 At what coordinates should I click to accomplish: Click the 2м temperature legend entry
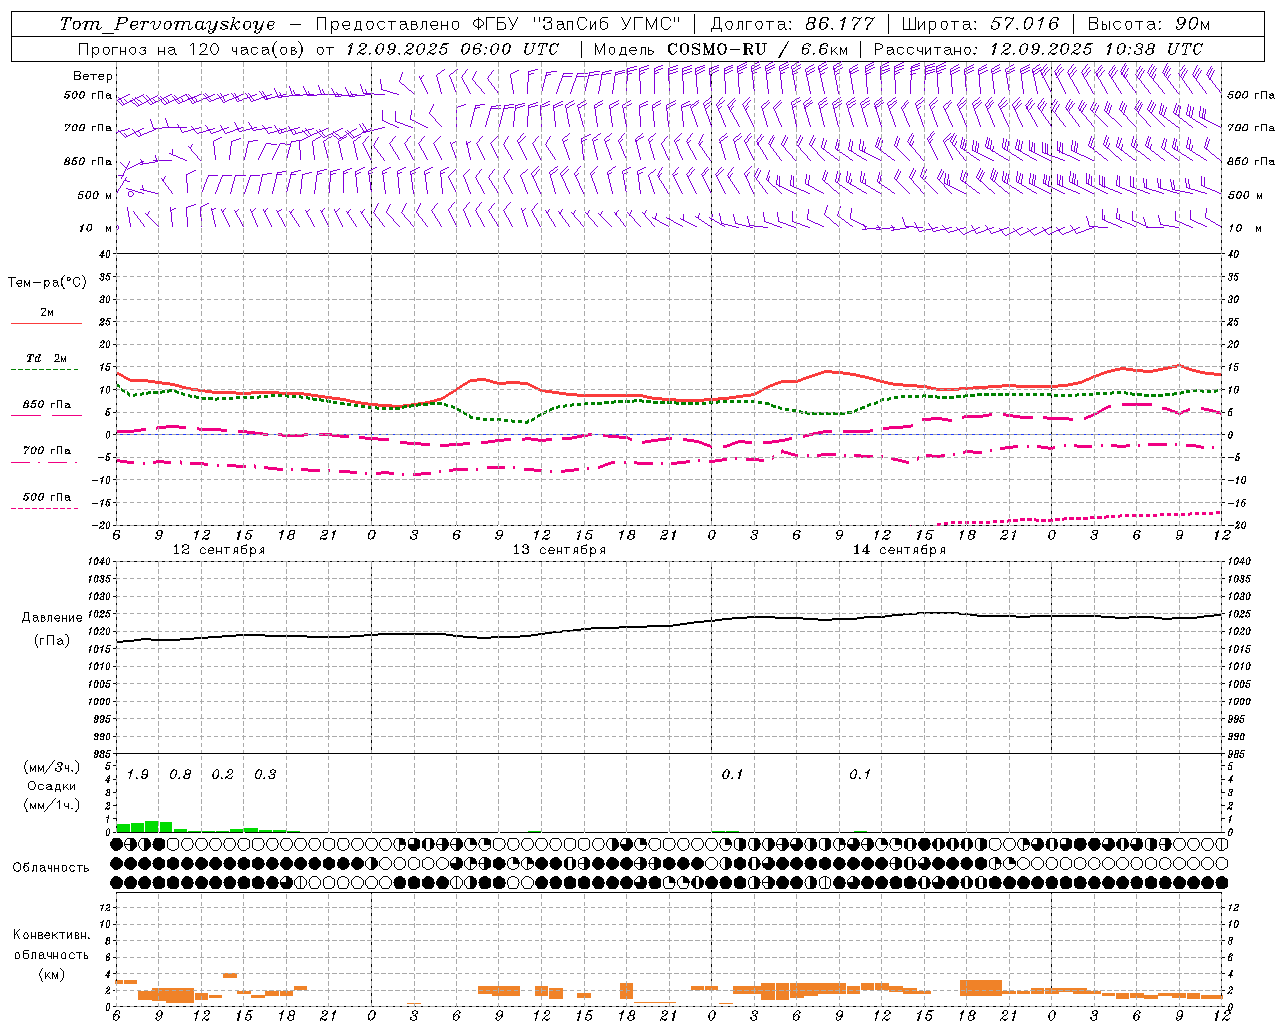pos(47,312)
